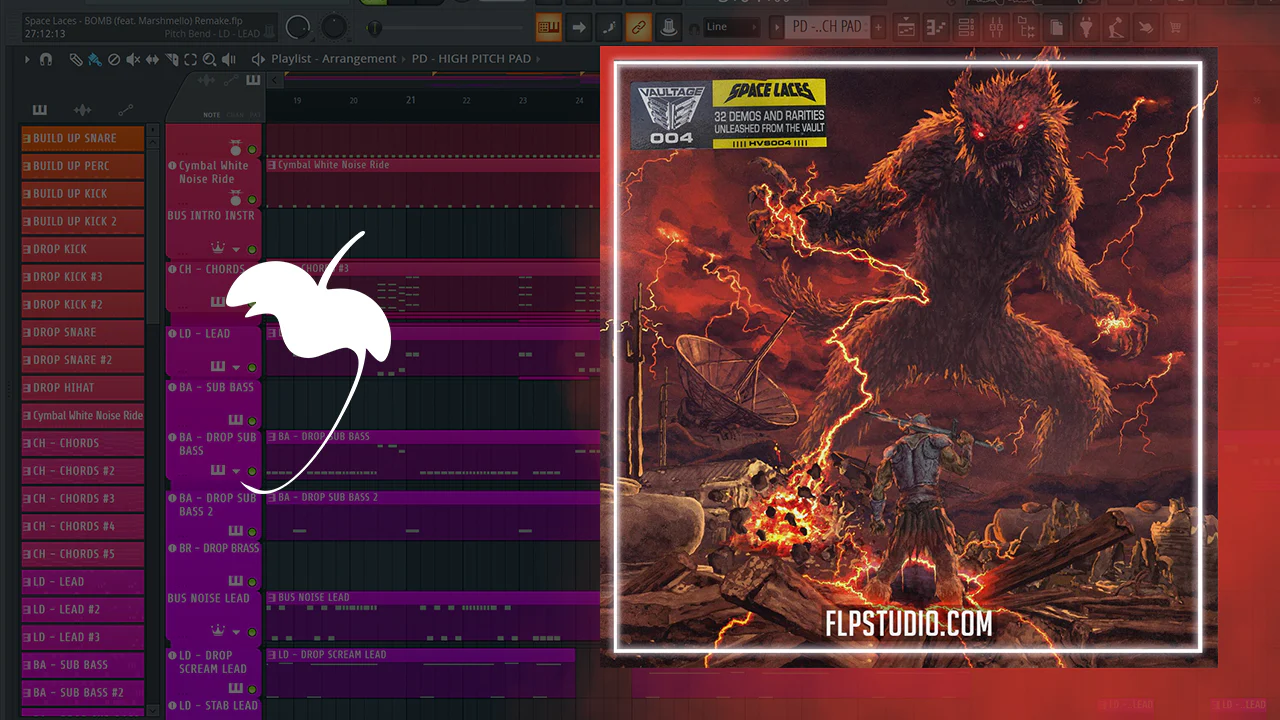Adjust the main pitch knob
The width and height of the screenshot is (1280, 720).
coord(334,27)
